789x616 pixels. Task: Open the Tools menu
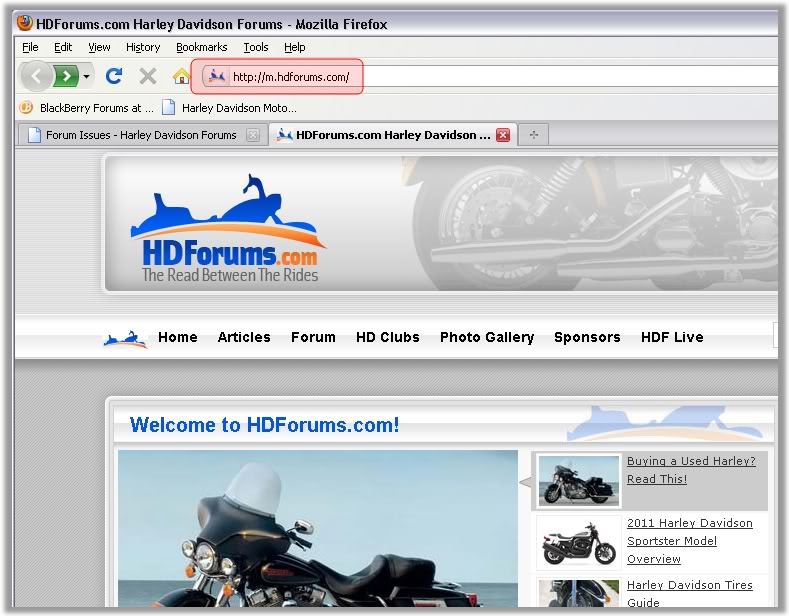click(x=256, y=47)
